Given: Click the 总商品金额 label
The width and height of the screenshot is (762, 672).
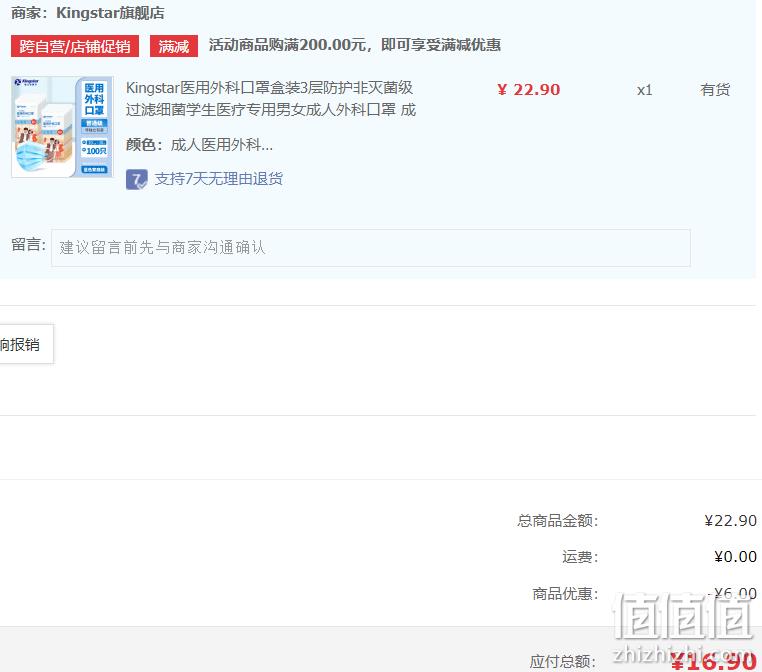Looking at the screenshot, I should click(x=557, y=521).
